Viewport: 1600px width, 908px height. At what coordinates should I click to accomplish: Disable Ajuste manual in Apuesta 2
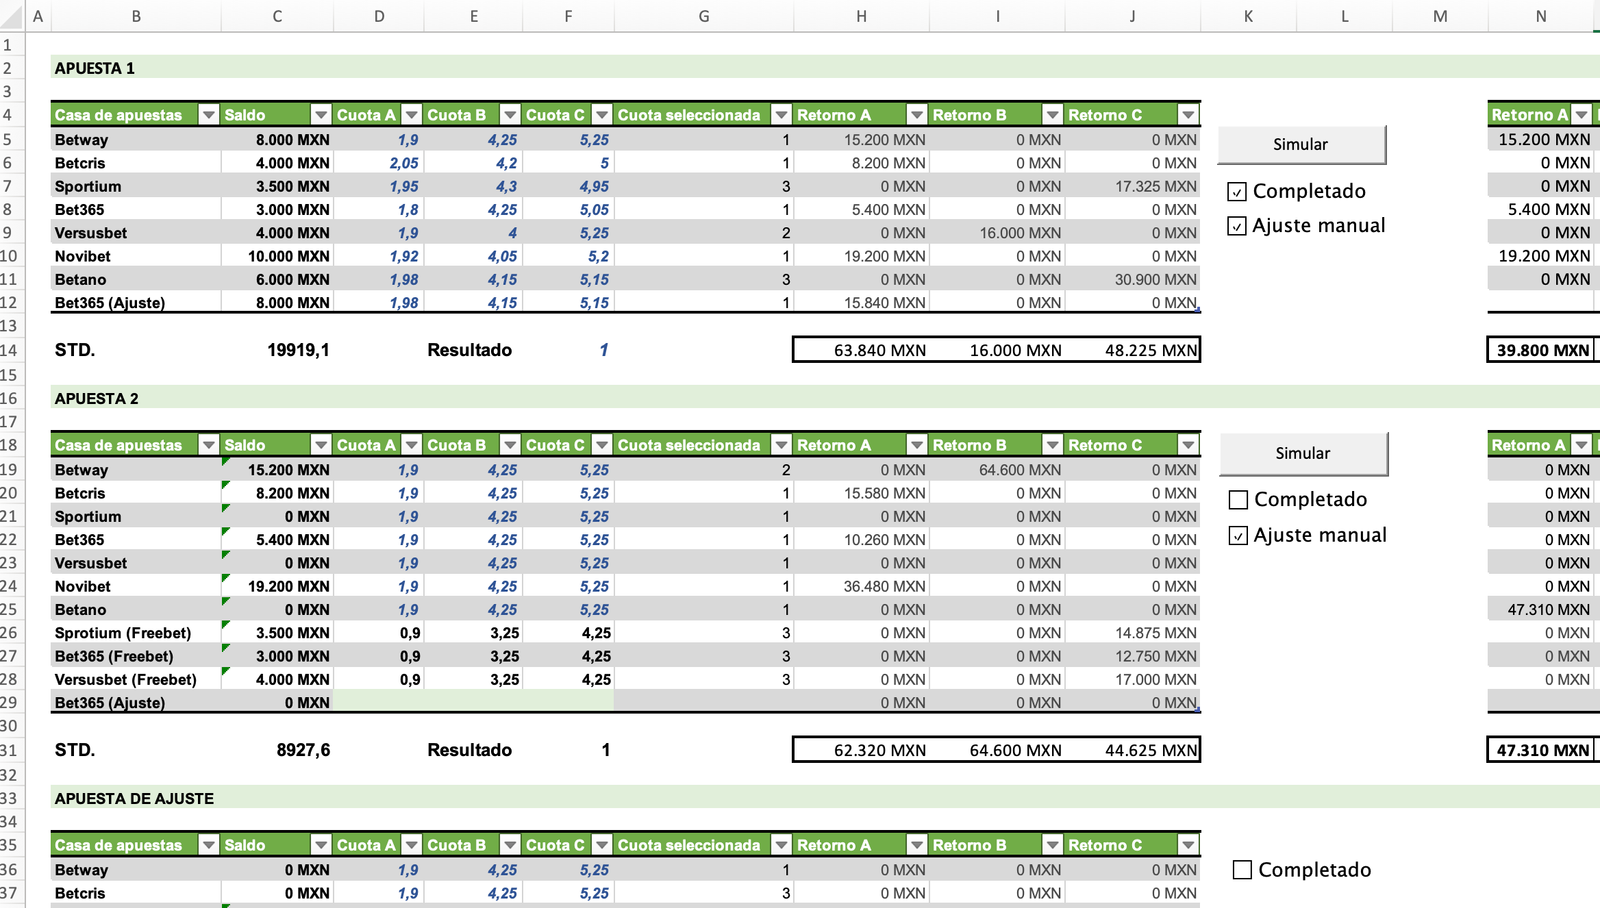coord(1238,536)
